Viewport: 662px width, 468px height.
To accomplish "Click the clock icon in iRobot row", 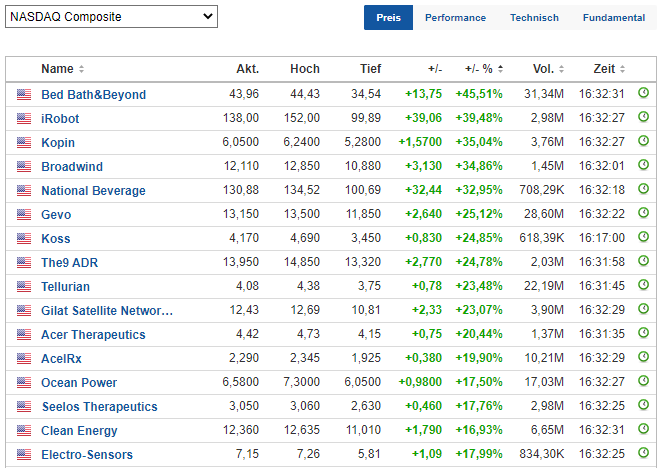I will (643, 118).
